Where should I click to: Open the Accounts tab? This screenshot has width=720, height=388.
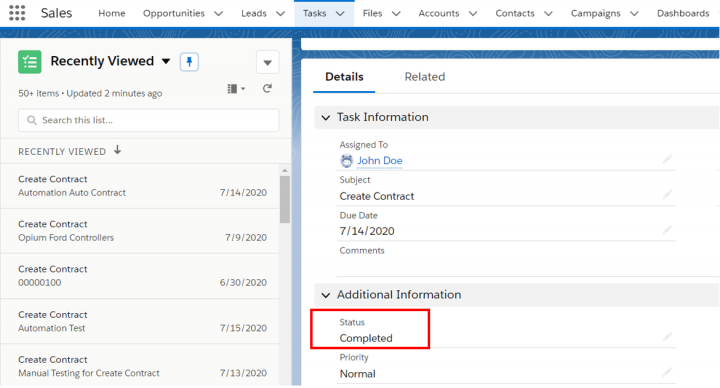coord(439,13)
